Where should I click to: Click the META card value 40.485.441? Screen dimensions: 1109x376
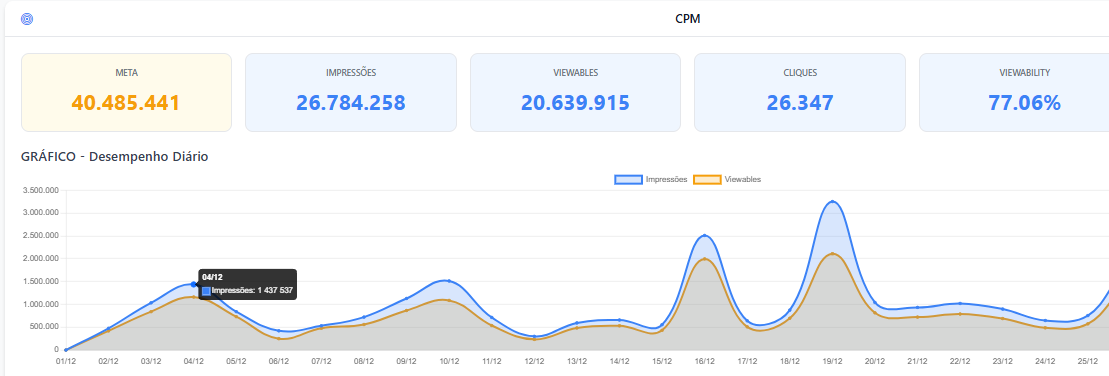coord(126,102)
